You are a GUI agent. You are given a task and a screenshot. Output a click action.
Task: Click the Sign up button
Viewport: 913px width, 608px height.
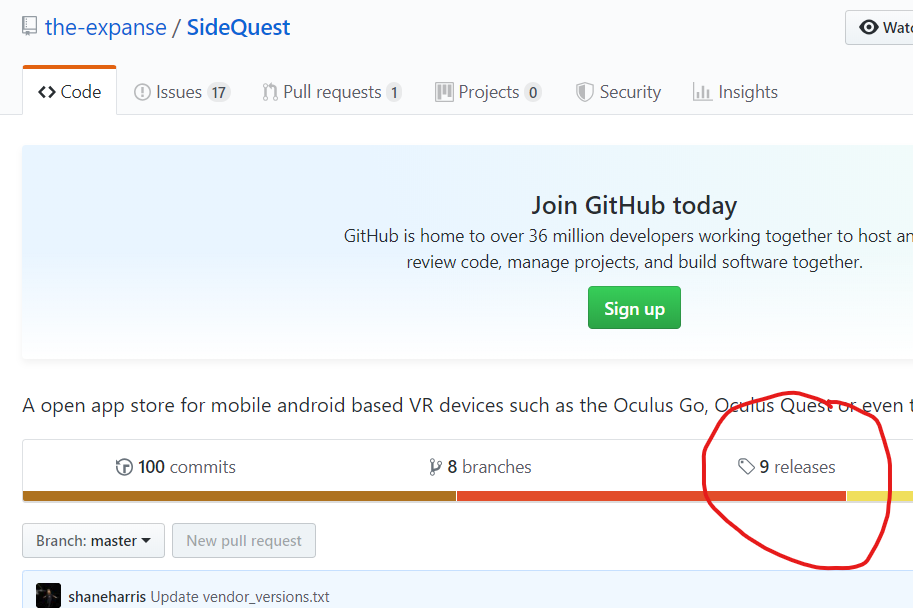pos(634,307)
